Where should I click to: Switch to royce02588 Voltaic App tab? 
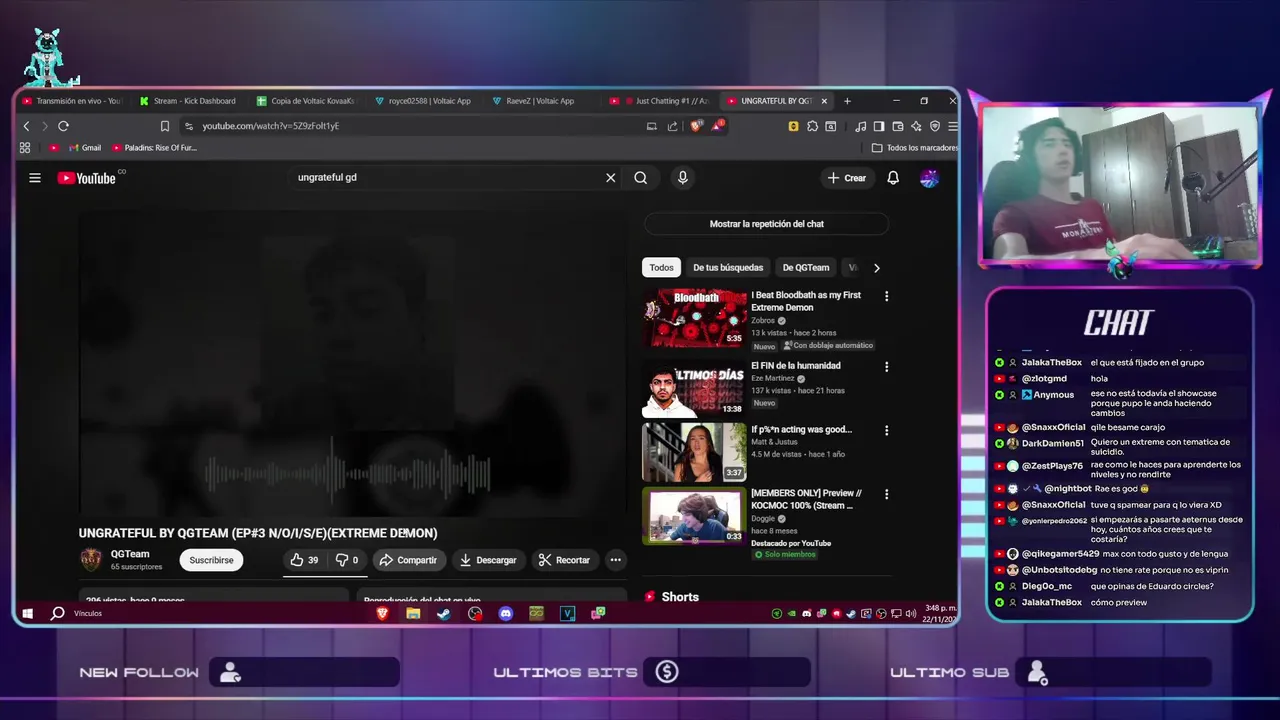[x=424, y=101]
